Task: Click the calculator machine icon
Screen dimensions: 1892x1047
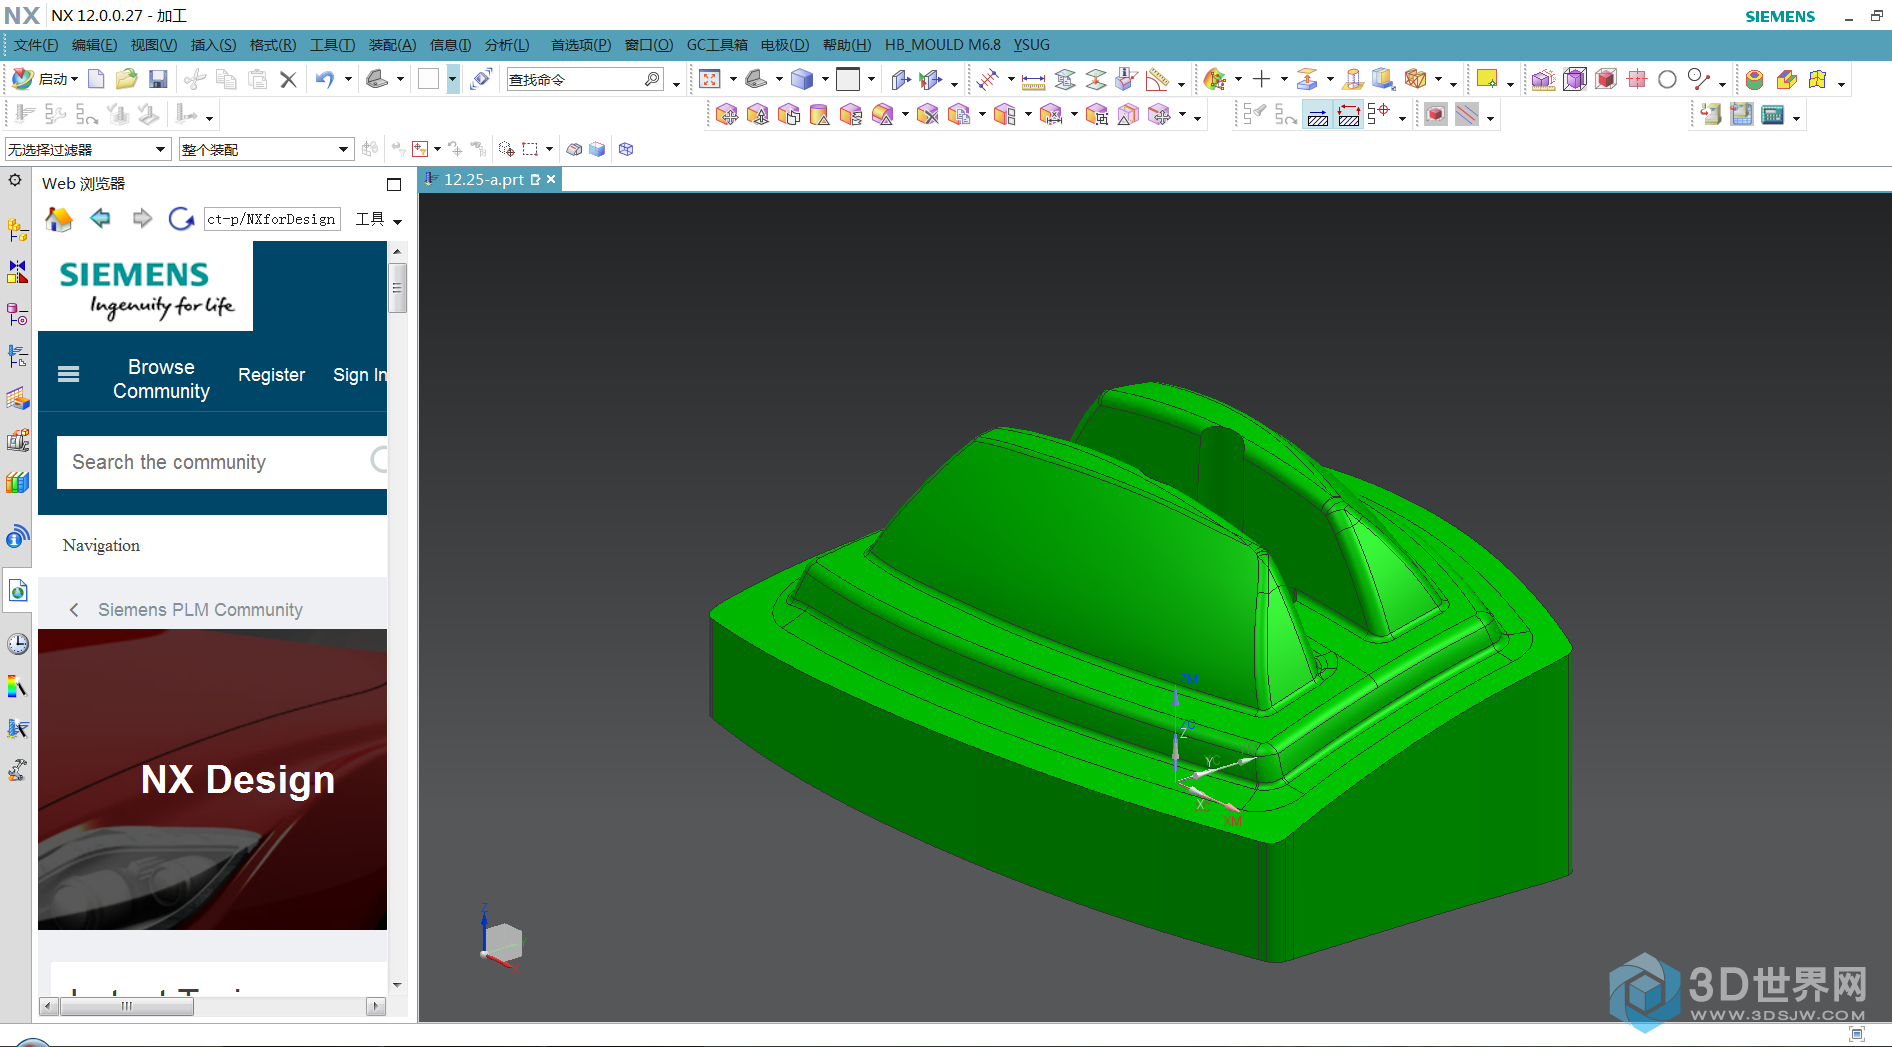Action: click(1773, 115)
